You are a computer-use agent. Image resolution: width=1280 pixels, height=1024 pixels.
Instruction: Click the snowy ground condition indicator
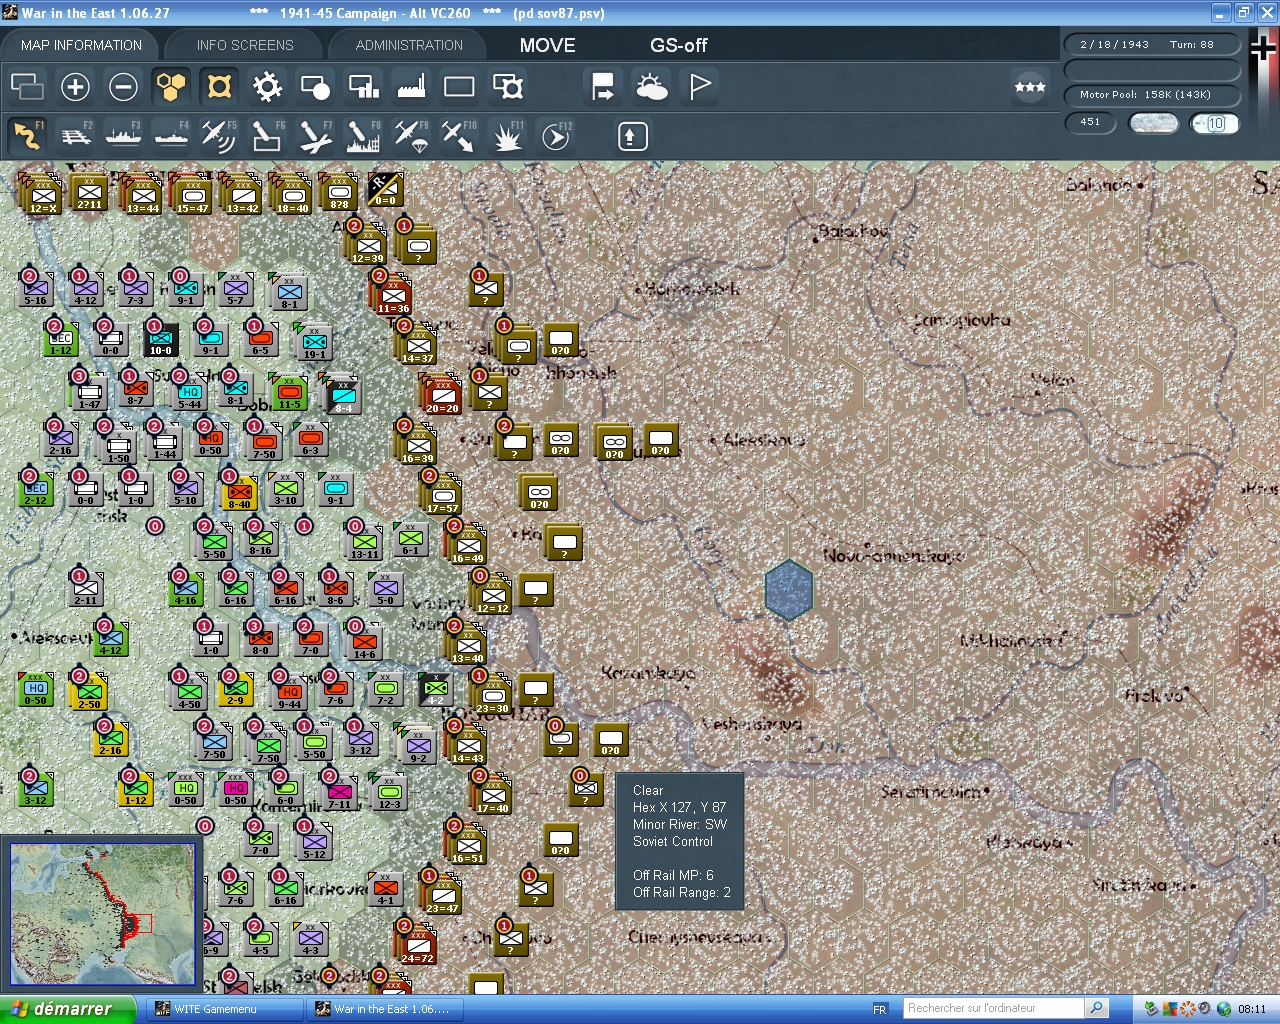point(1153,123)
